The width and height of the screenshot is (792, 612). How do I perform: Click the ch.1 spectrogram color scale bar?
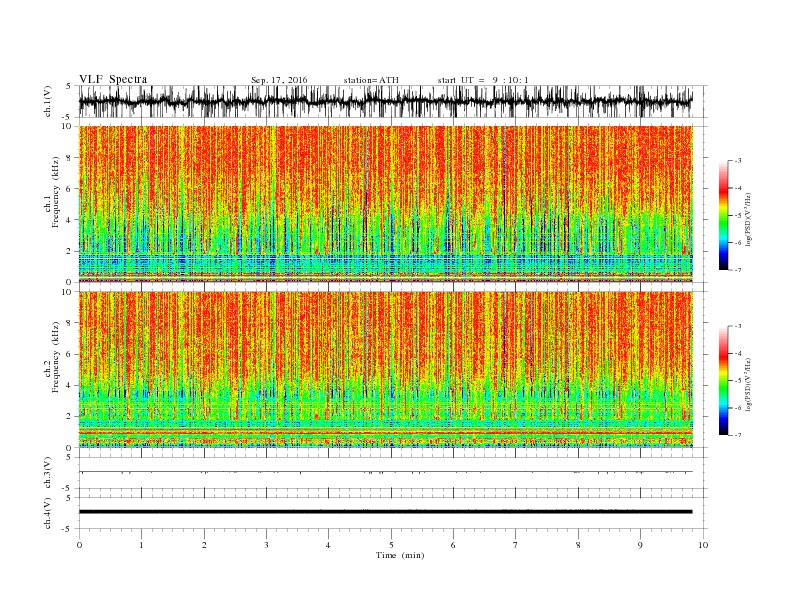(x=723, y=215)
